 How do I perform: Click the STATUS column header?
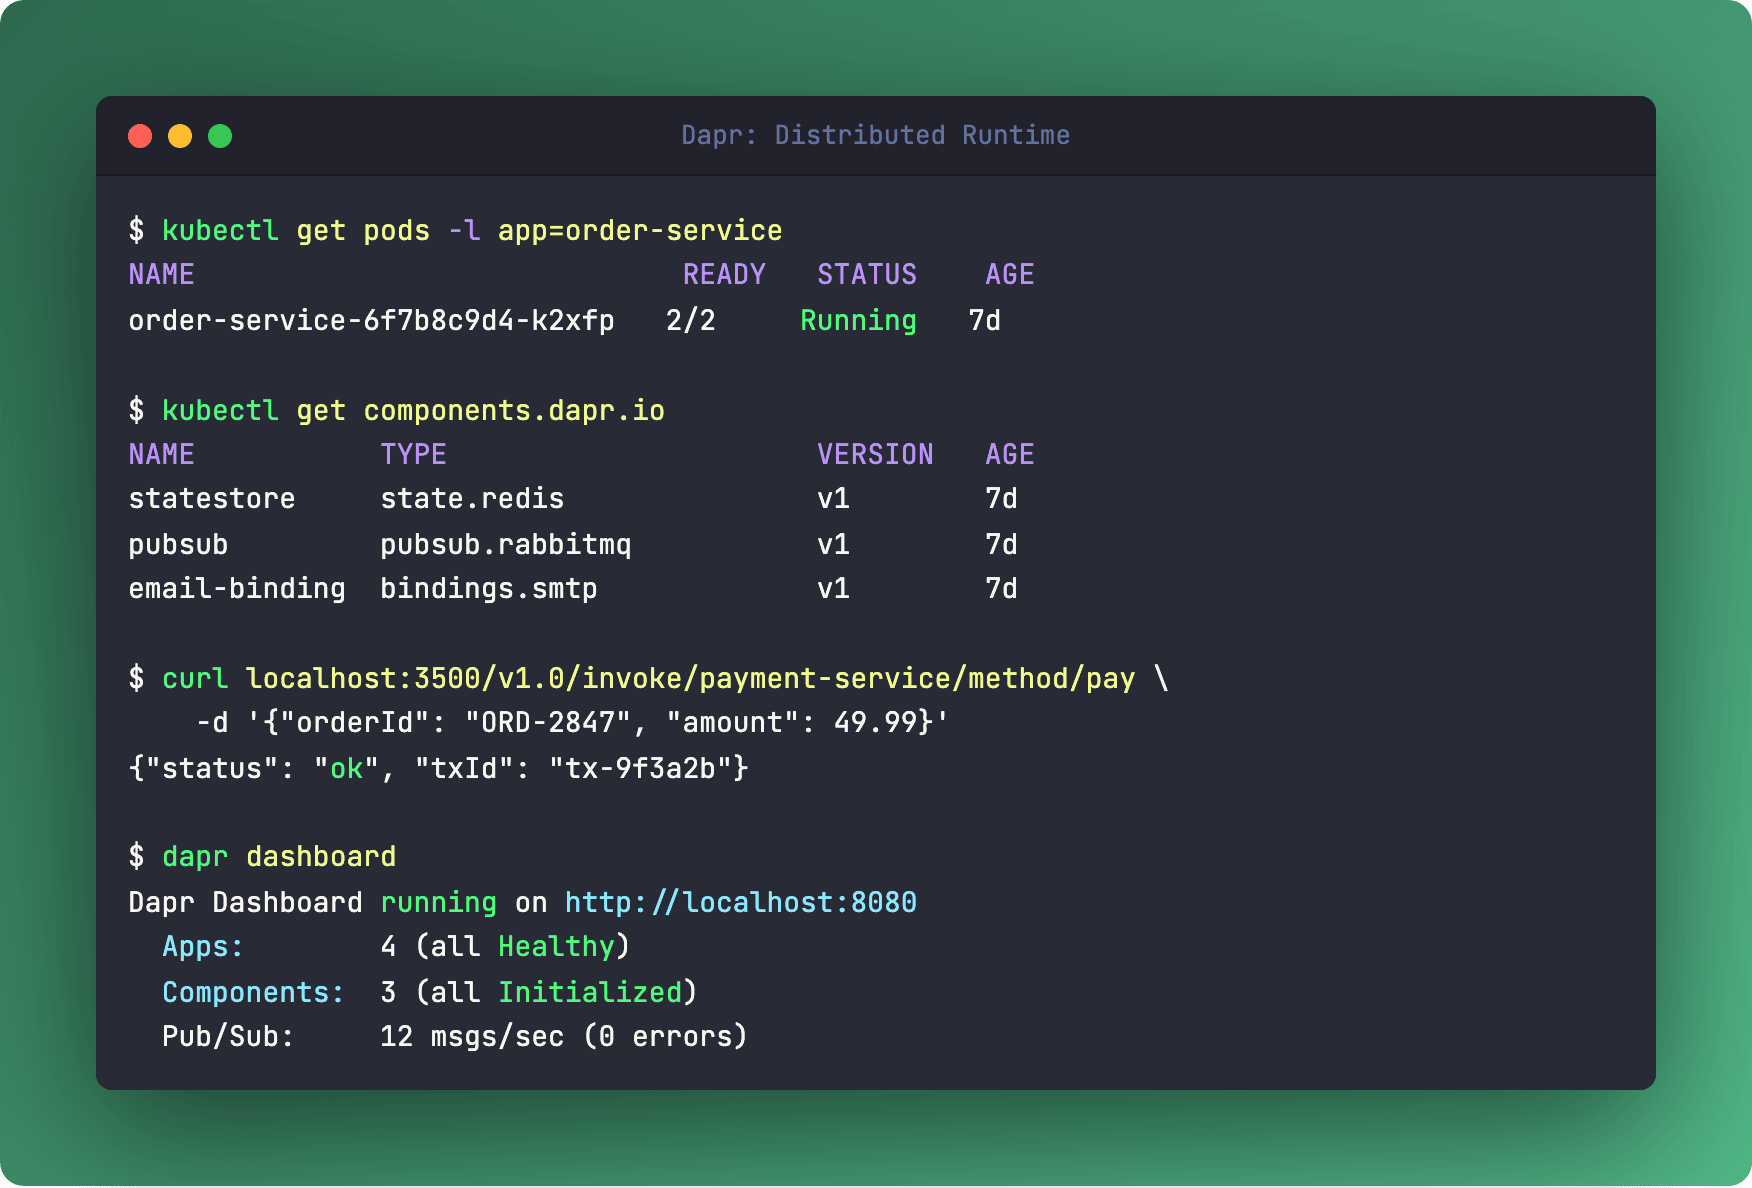pyautogui.click(x=867, y=274)
